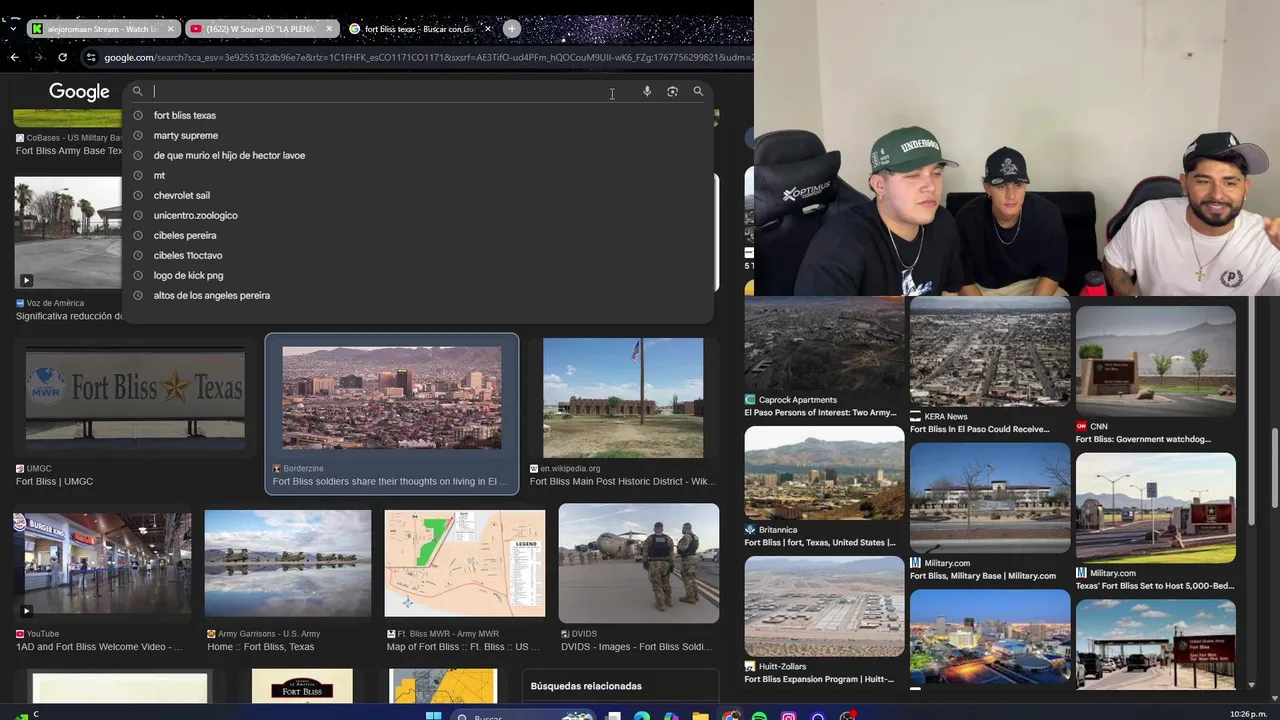Open the Army Garrisons helicopters image
Image resolution: width=1280 pixels, height=720 pixels.
click(x=288, y=565)
